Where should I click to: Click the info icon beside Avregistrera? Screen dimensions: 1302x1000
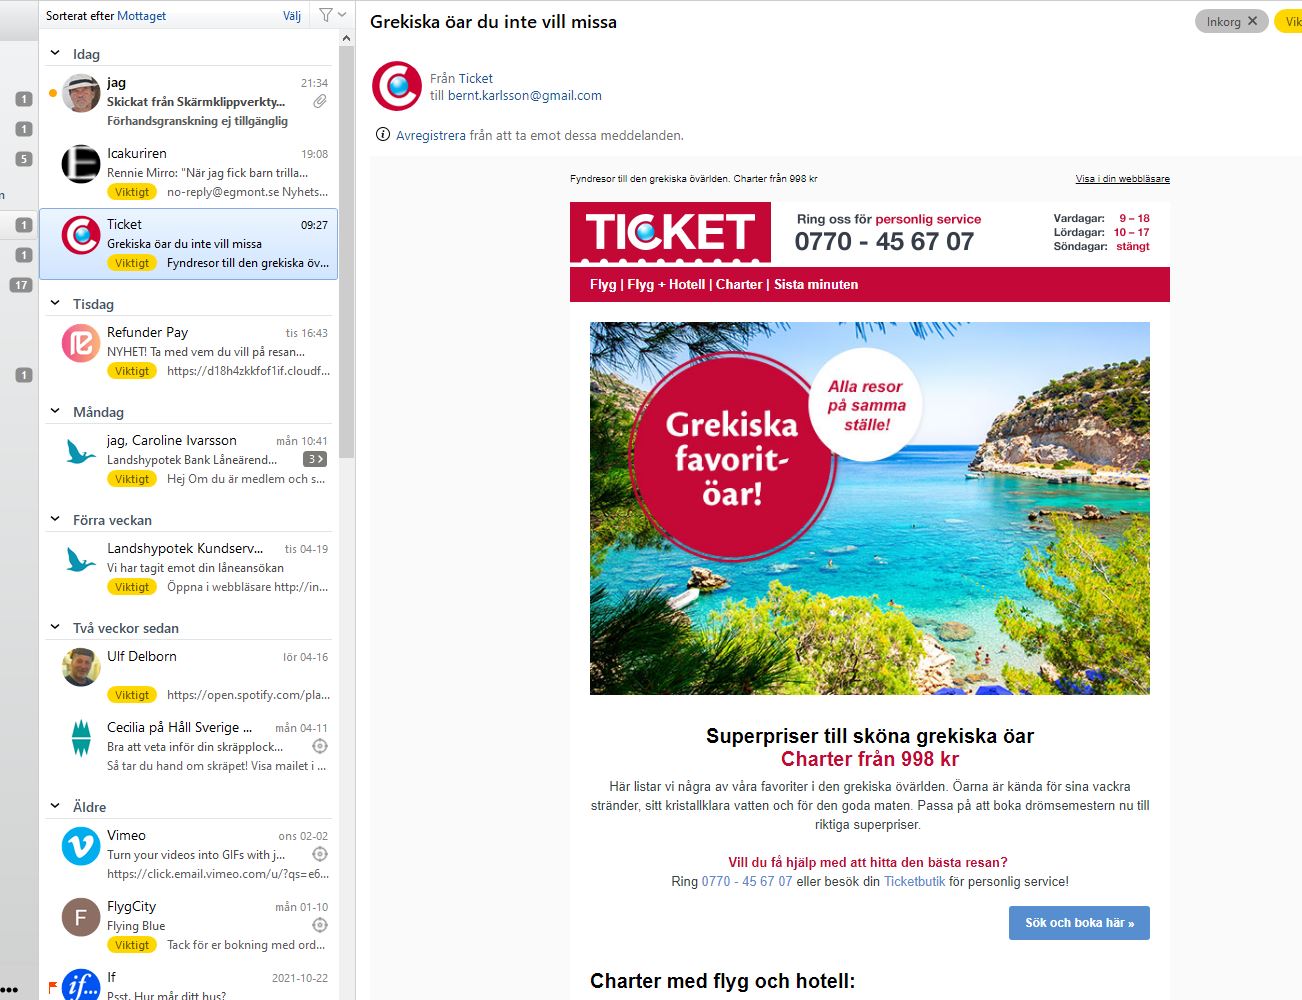tap(383, 134)
